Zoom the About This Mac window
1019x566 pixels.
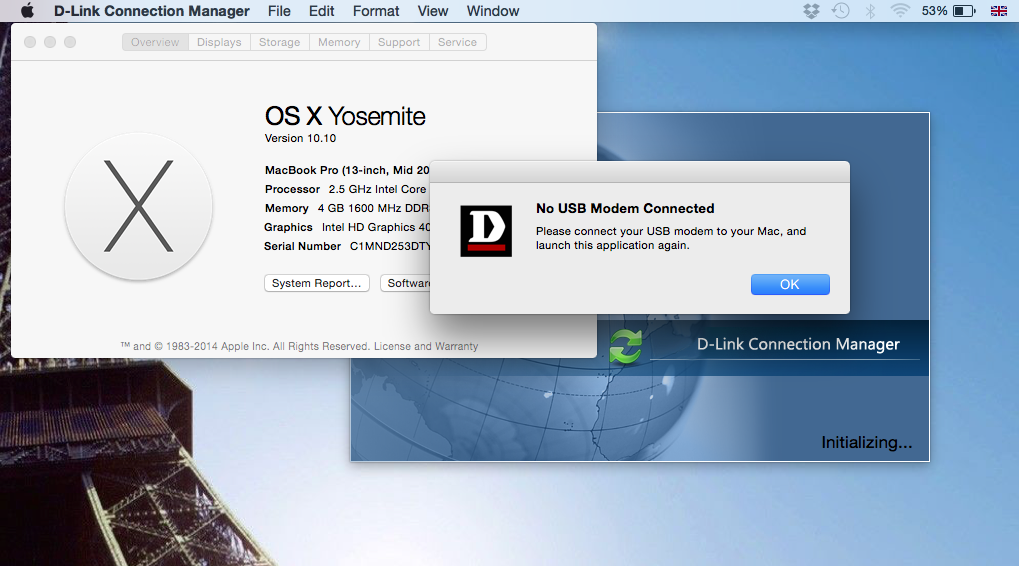[70, 42]
